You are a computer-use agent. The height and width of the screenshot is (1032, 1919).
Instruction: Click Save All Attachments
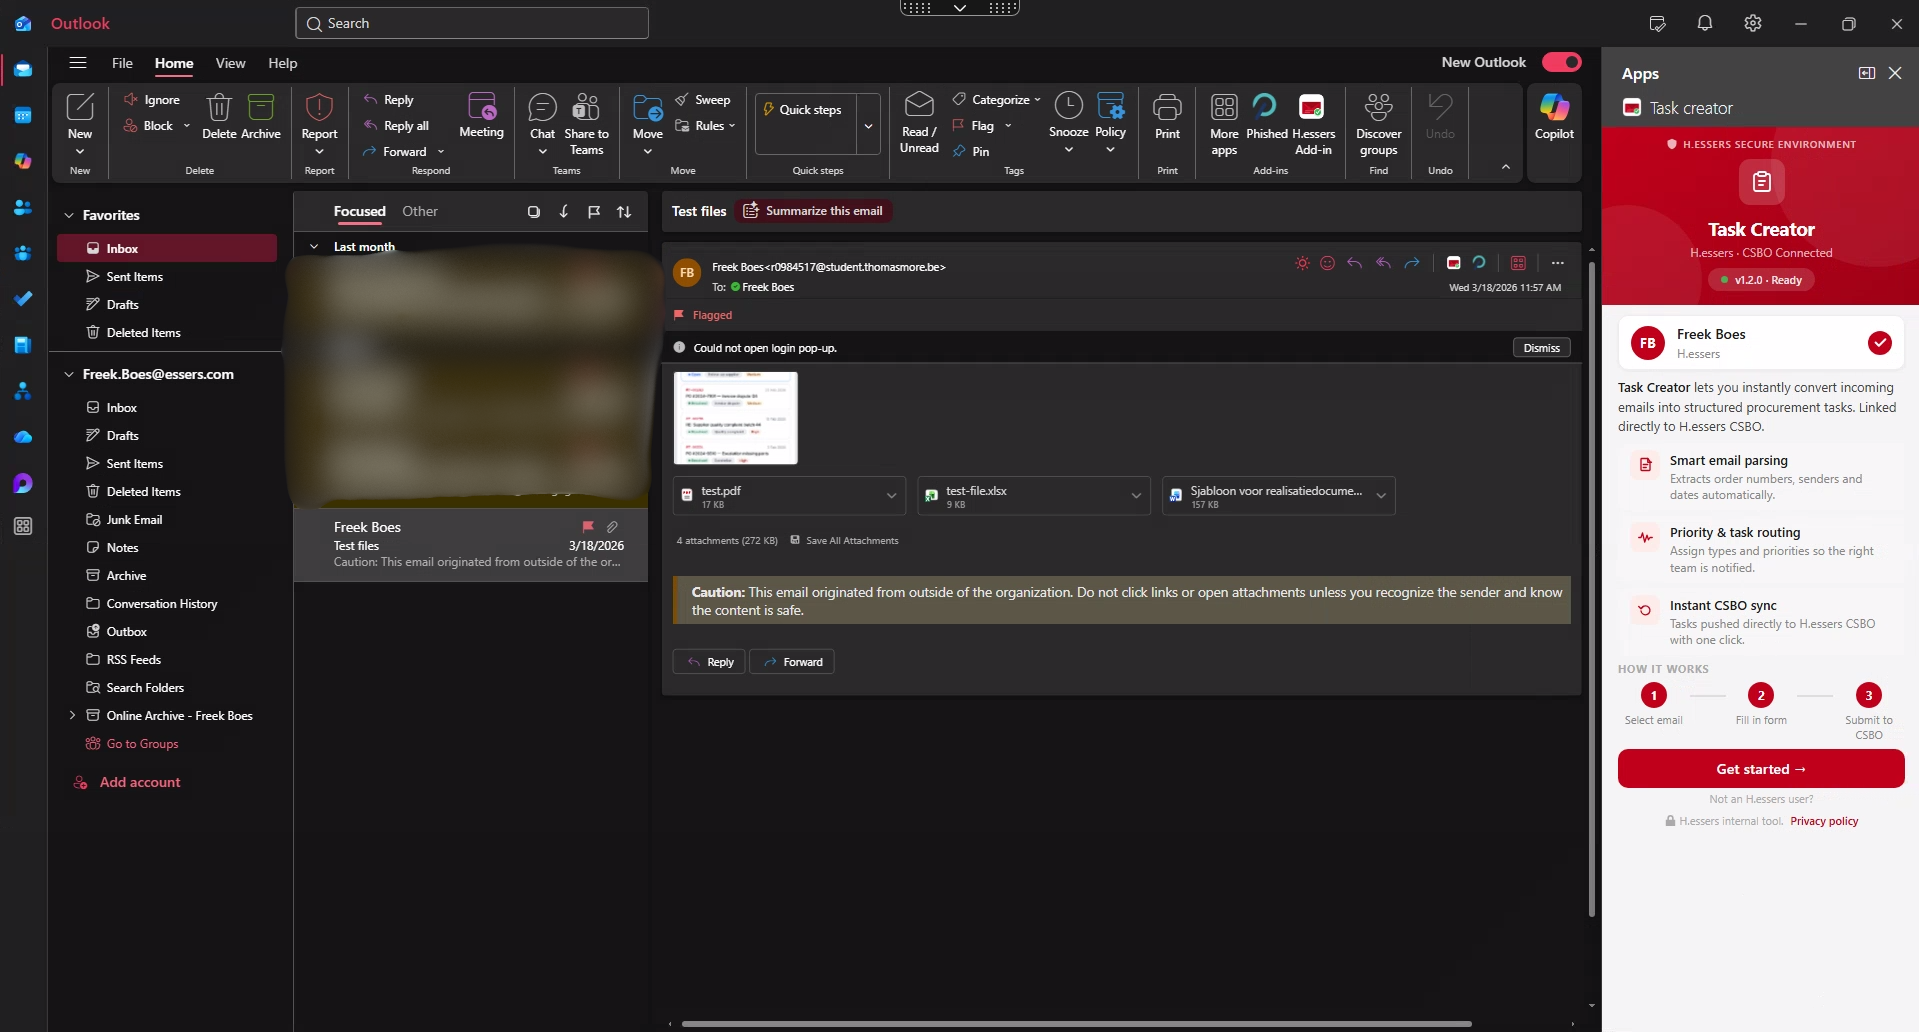[844, 540]
